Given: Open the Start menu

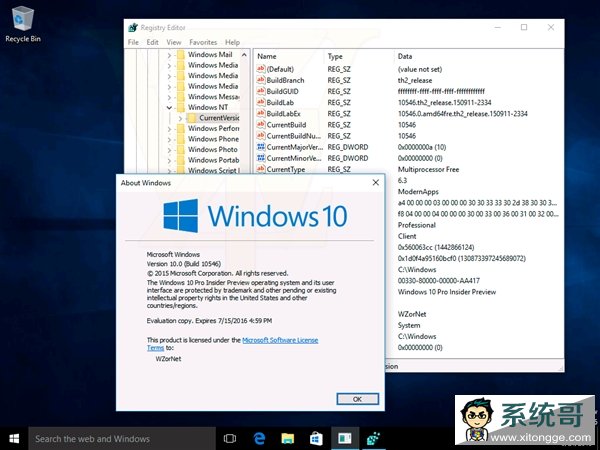Looking at the screenshot, I should (x=14, y=439).
